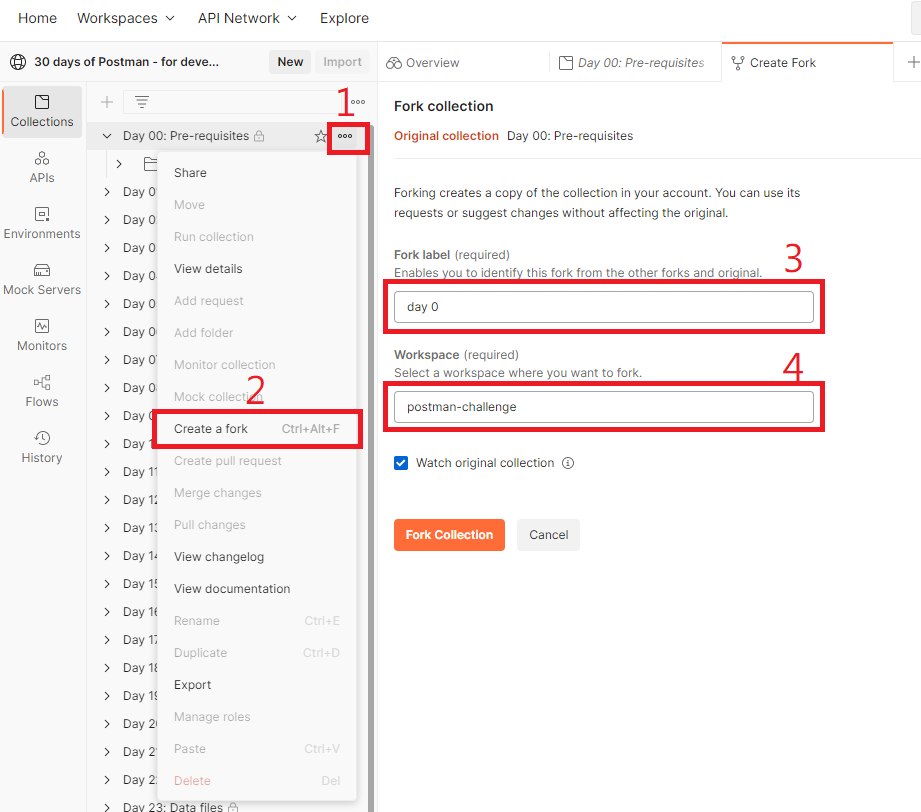The image size is (921, 812).
Task: Click the plus icon to create new collection
Action: 107,102
